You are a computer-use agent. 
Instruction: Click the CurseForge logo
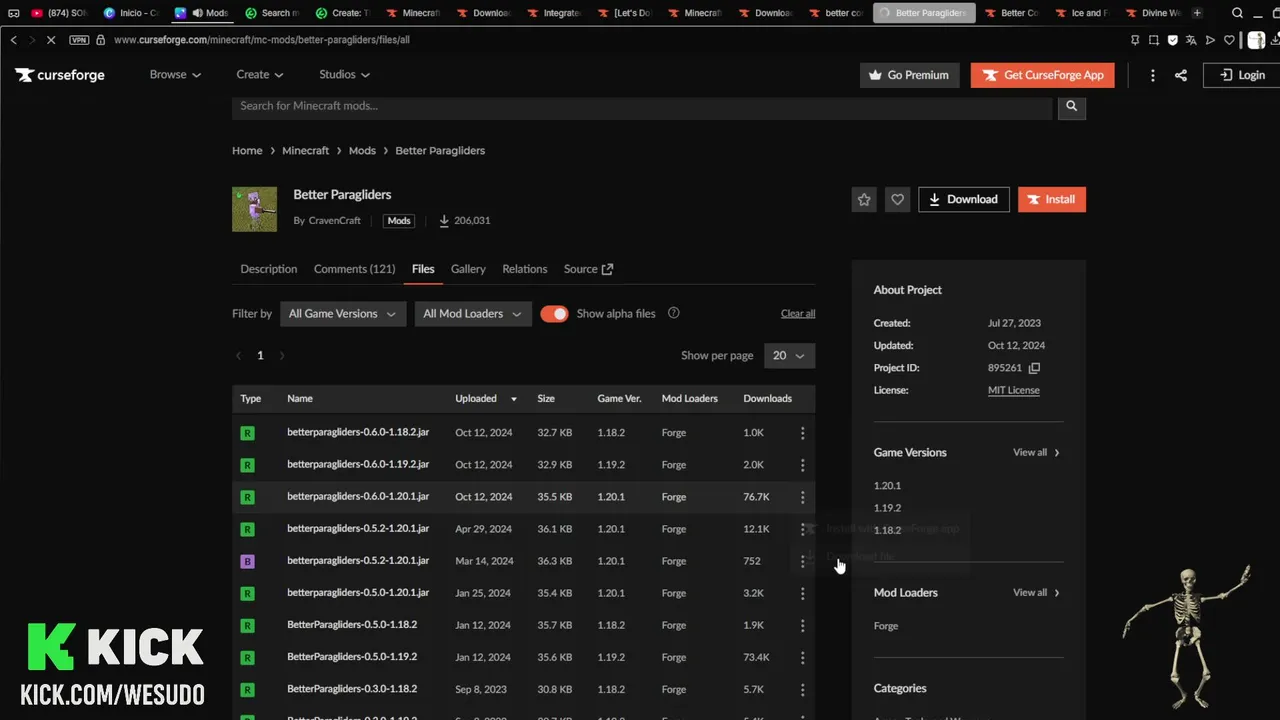coord(60,75)
